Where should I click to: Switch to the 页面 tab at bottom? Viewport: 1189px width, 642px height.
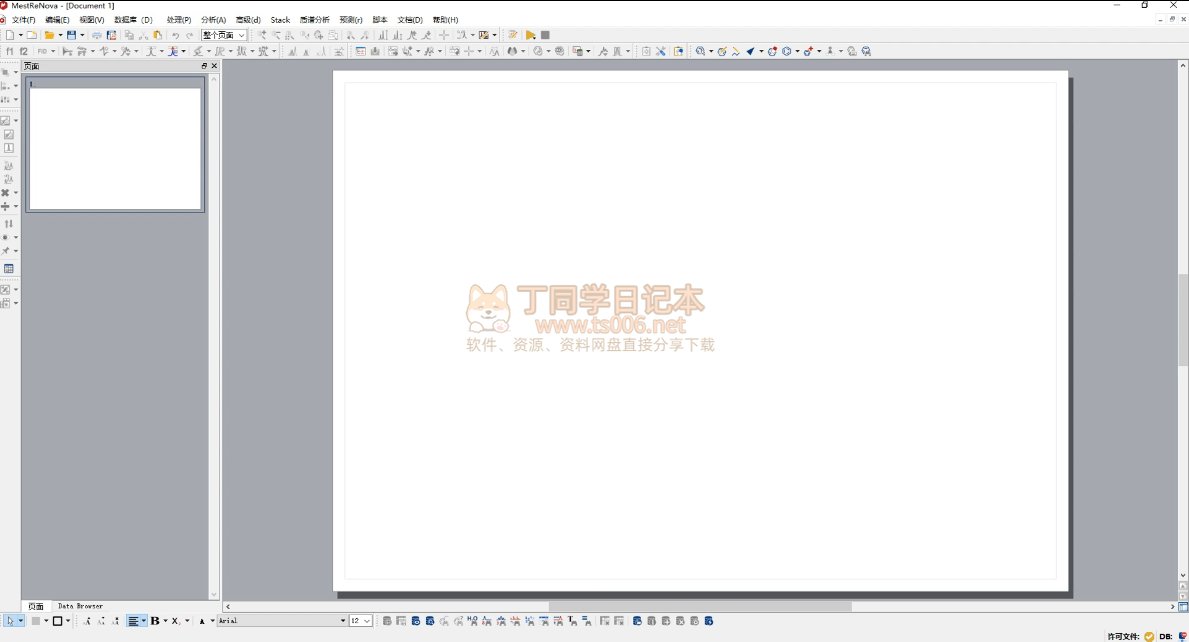[36, 606]
